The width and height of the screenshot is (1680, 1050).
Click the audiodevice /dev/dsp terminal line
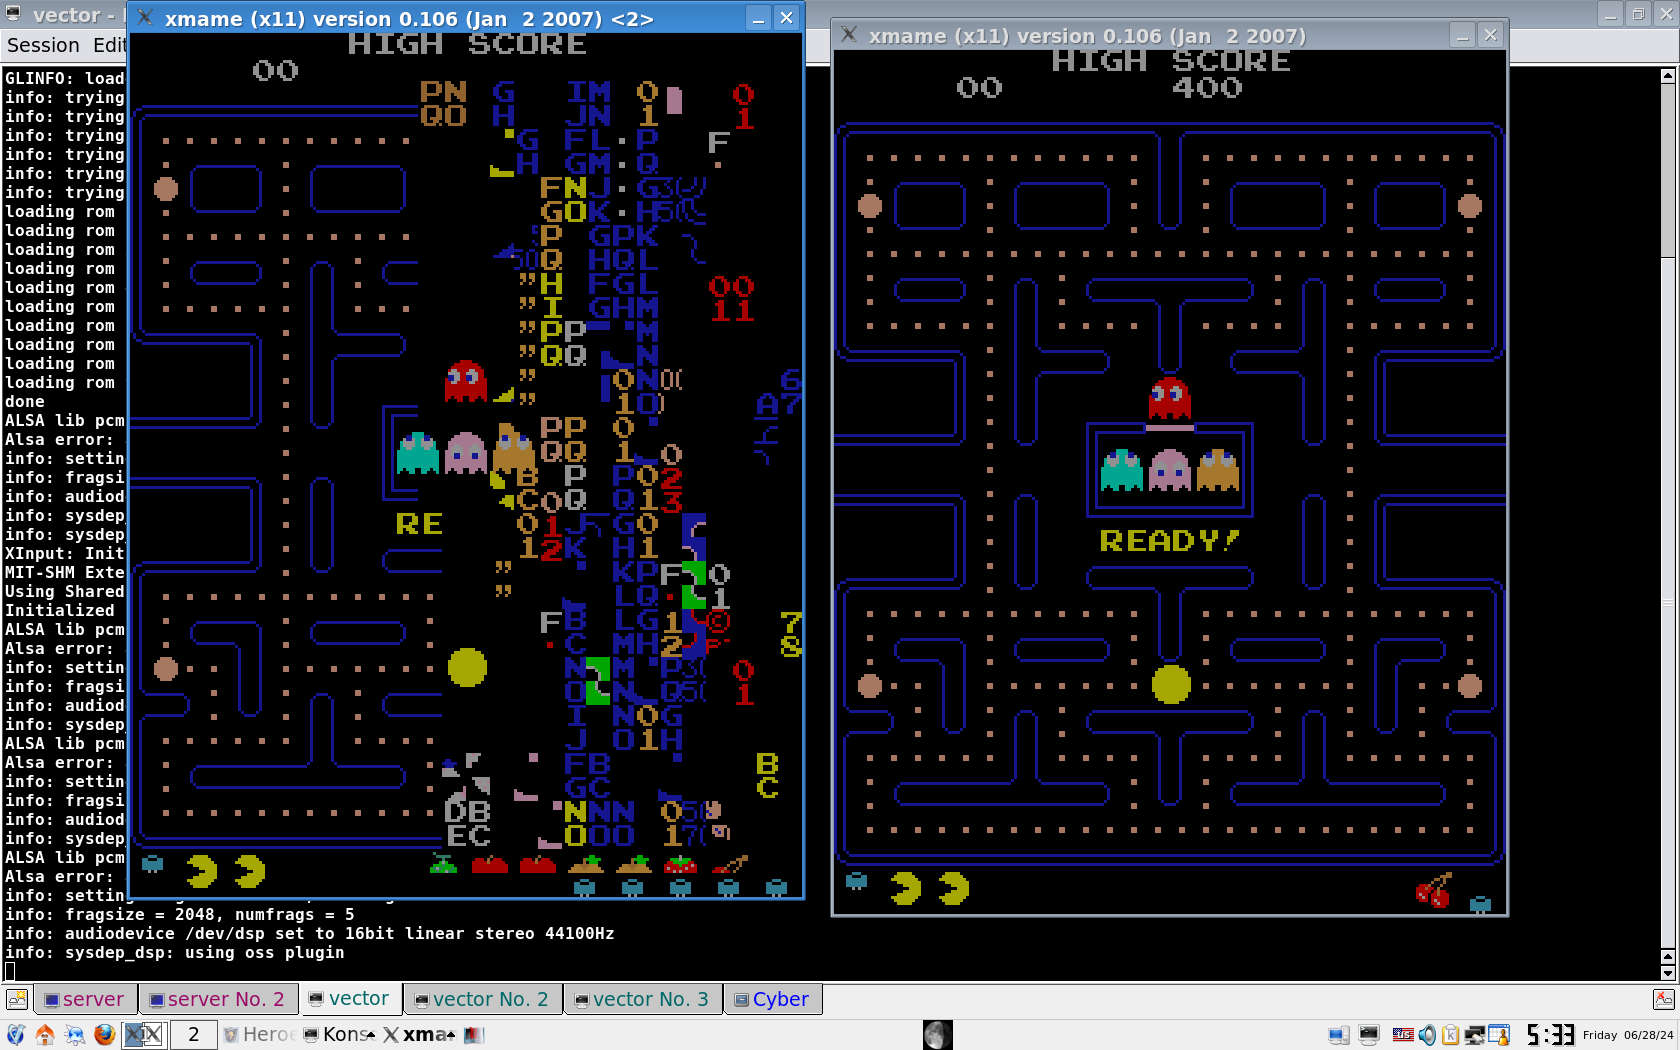click(x=310, y=933)
